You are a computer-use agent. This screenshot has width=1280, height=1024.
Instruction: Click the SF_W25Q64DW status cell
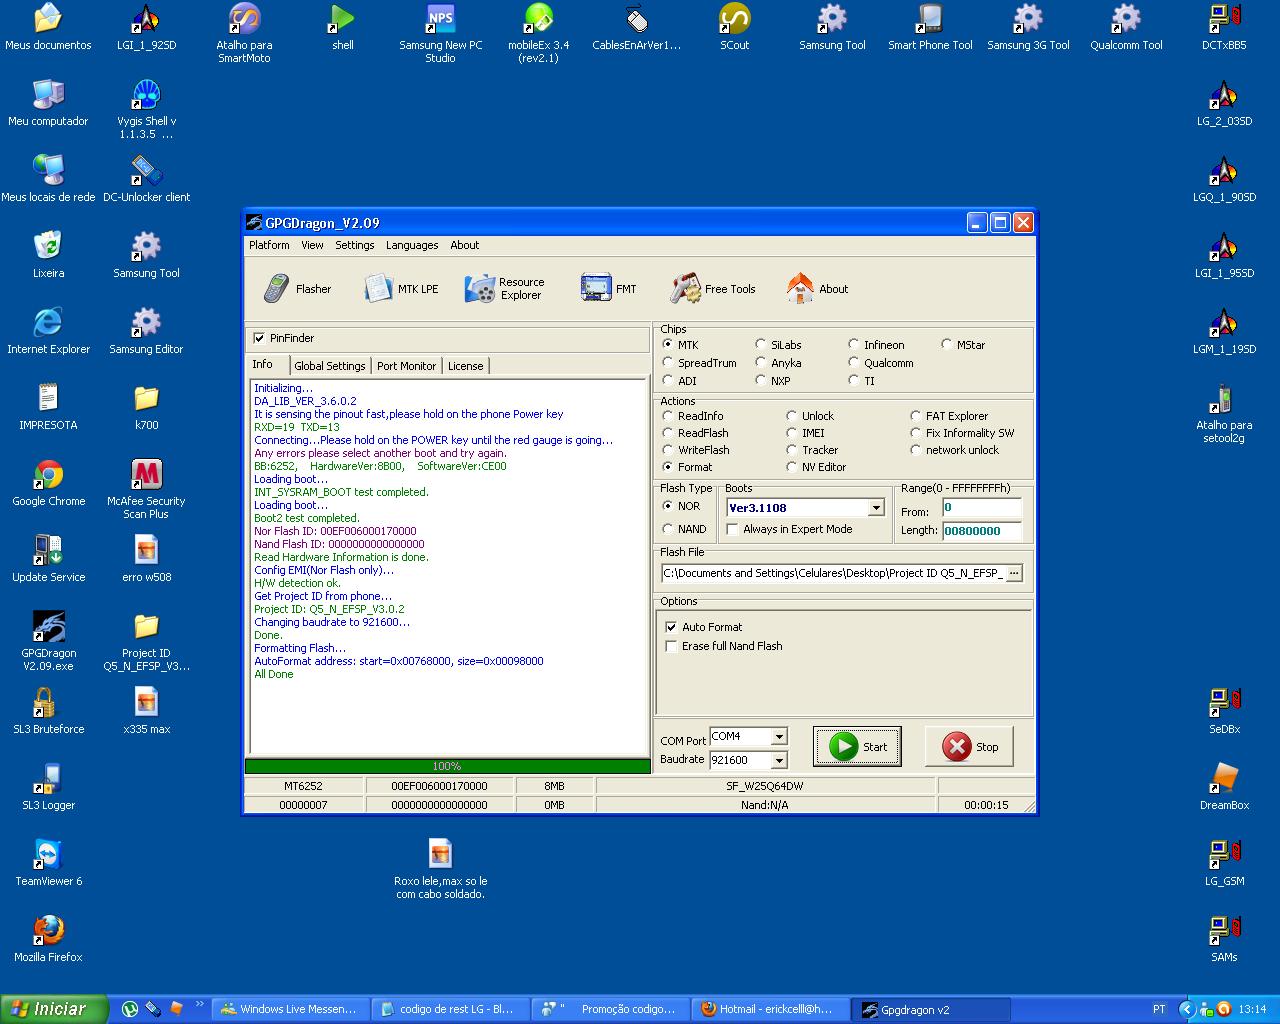(x=765, y=786)
